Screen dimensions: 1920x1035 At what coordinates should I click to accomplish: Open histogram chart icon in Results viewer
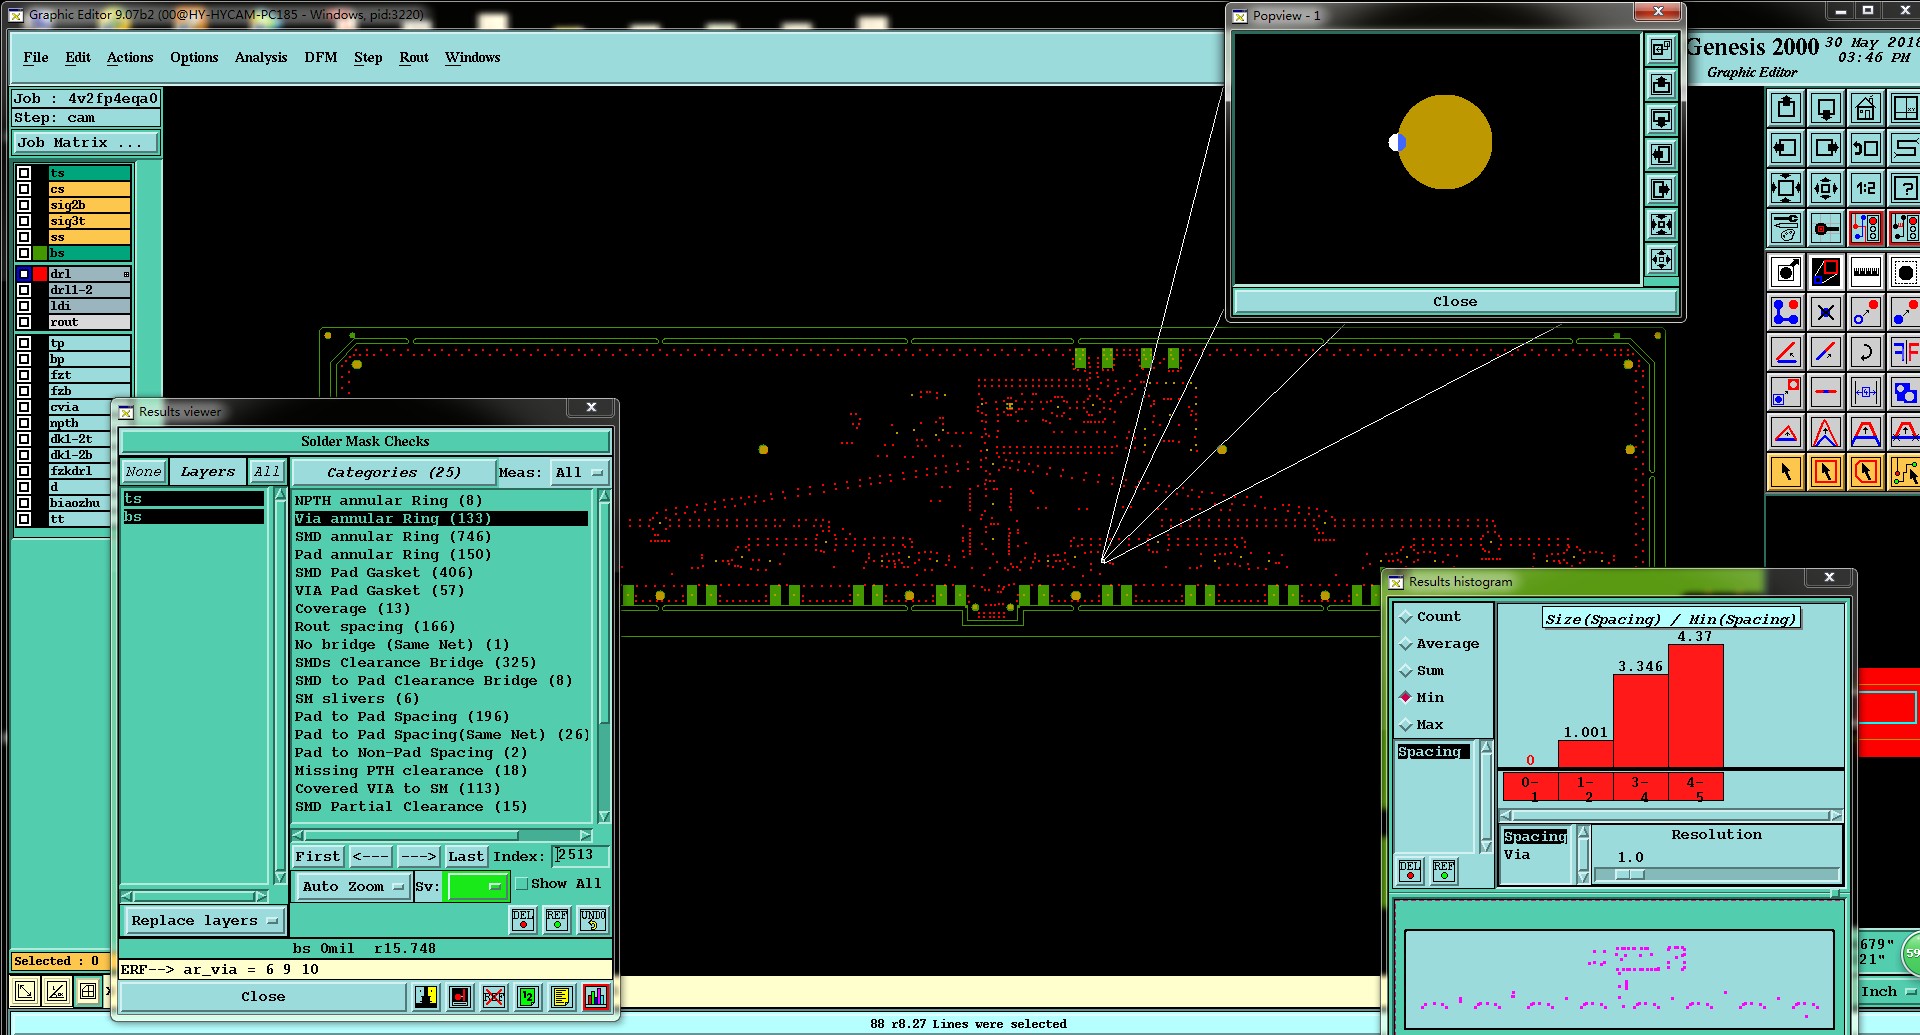pyautogui.click(x=596, y=997)
